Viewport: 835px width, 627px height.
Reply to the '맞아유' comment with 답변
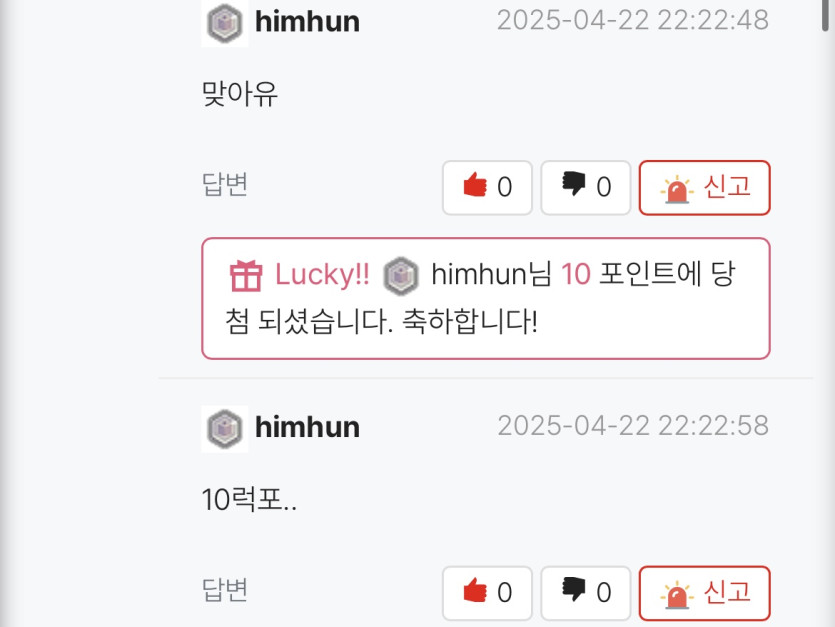click(x=225, y=184)
